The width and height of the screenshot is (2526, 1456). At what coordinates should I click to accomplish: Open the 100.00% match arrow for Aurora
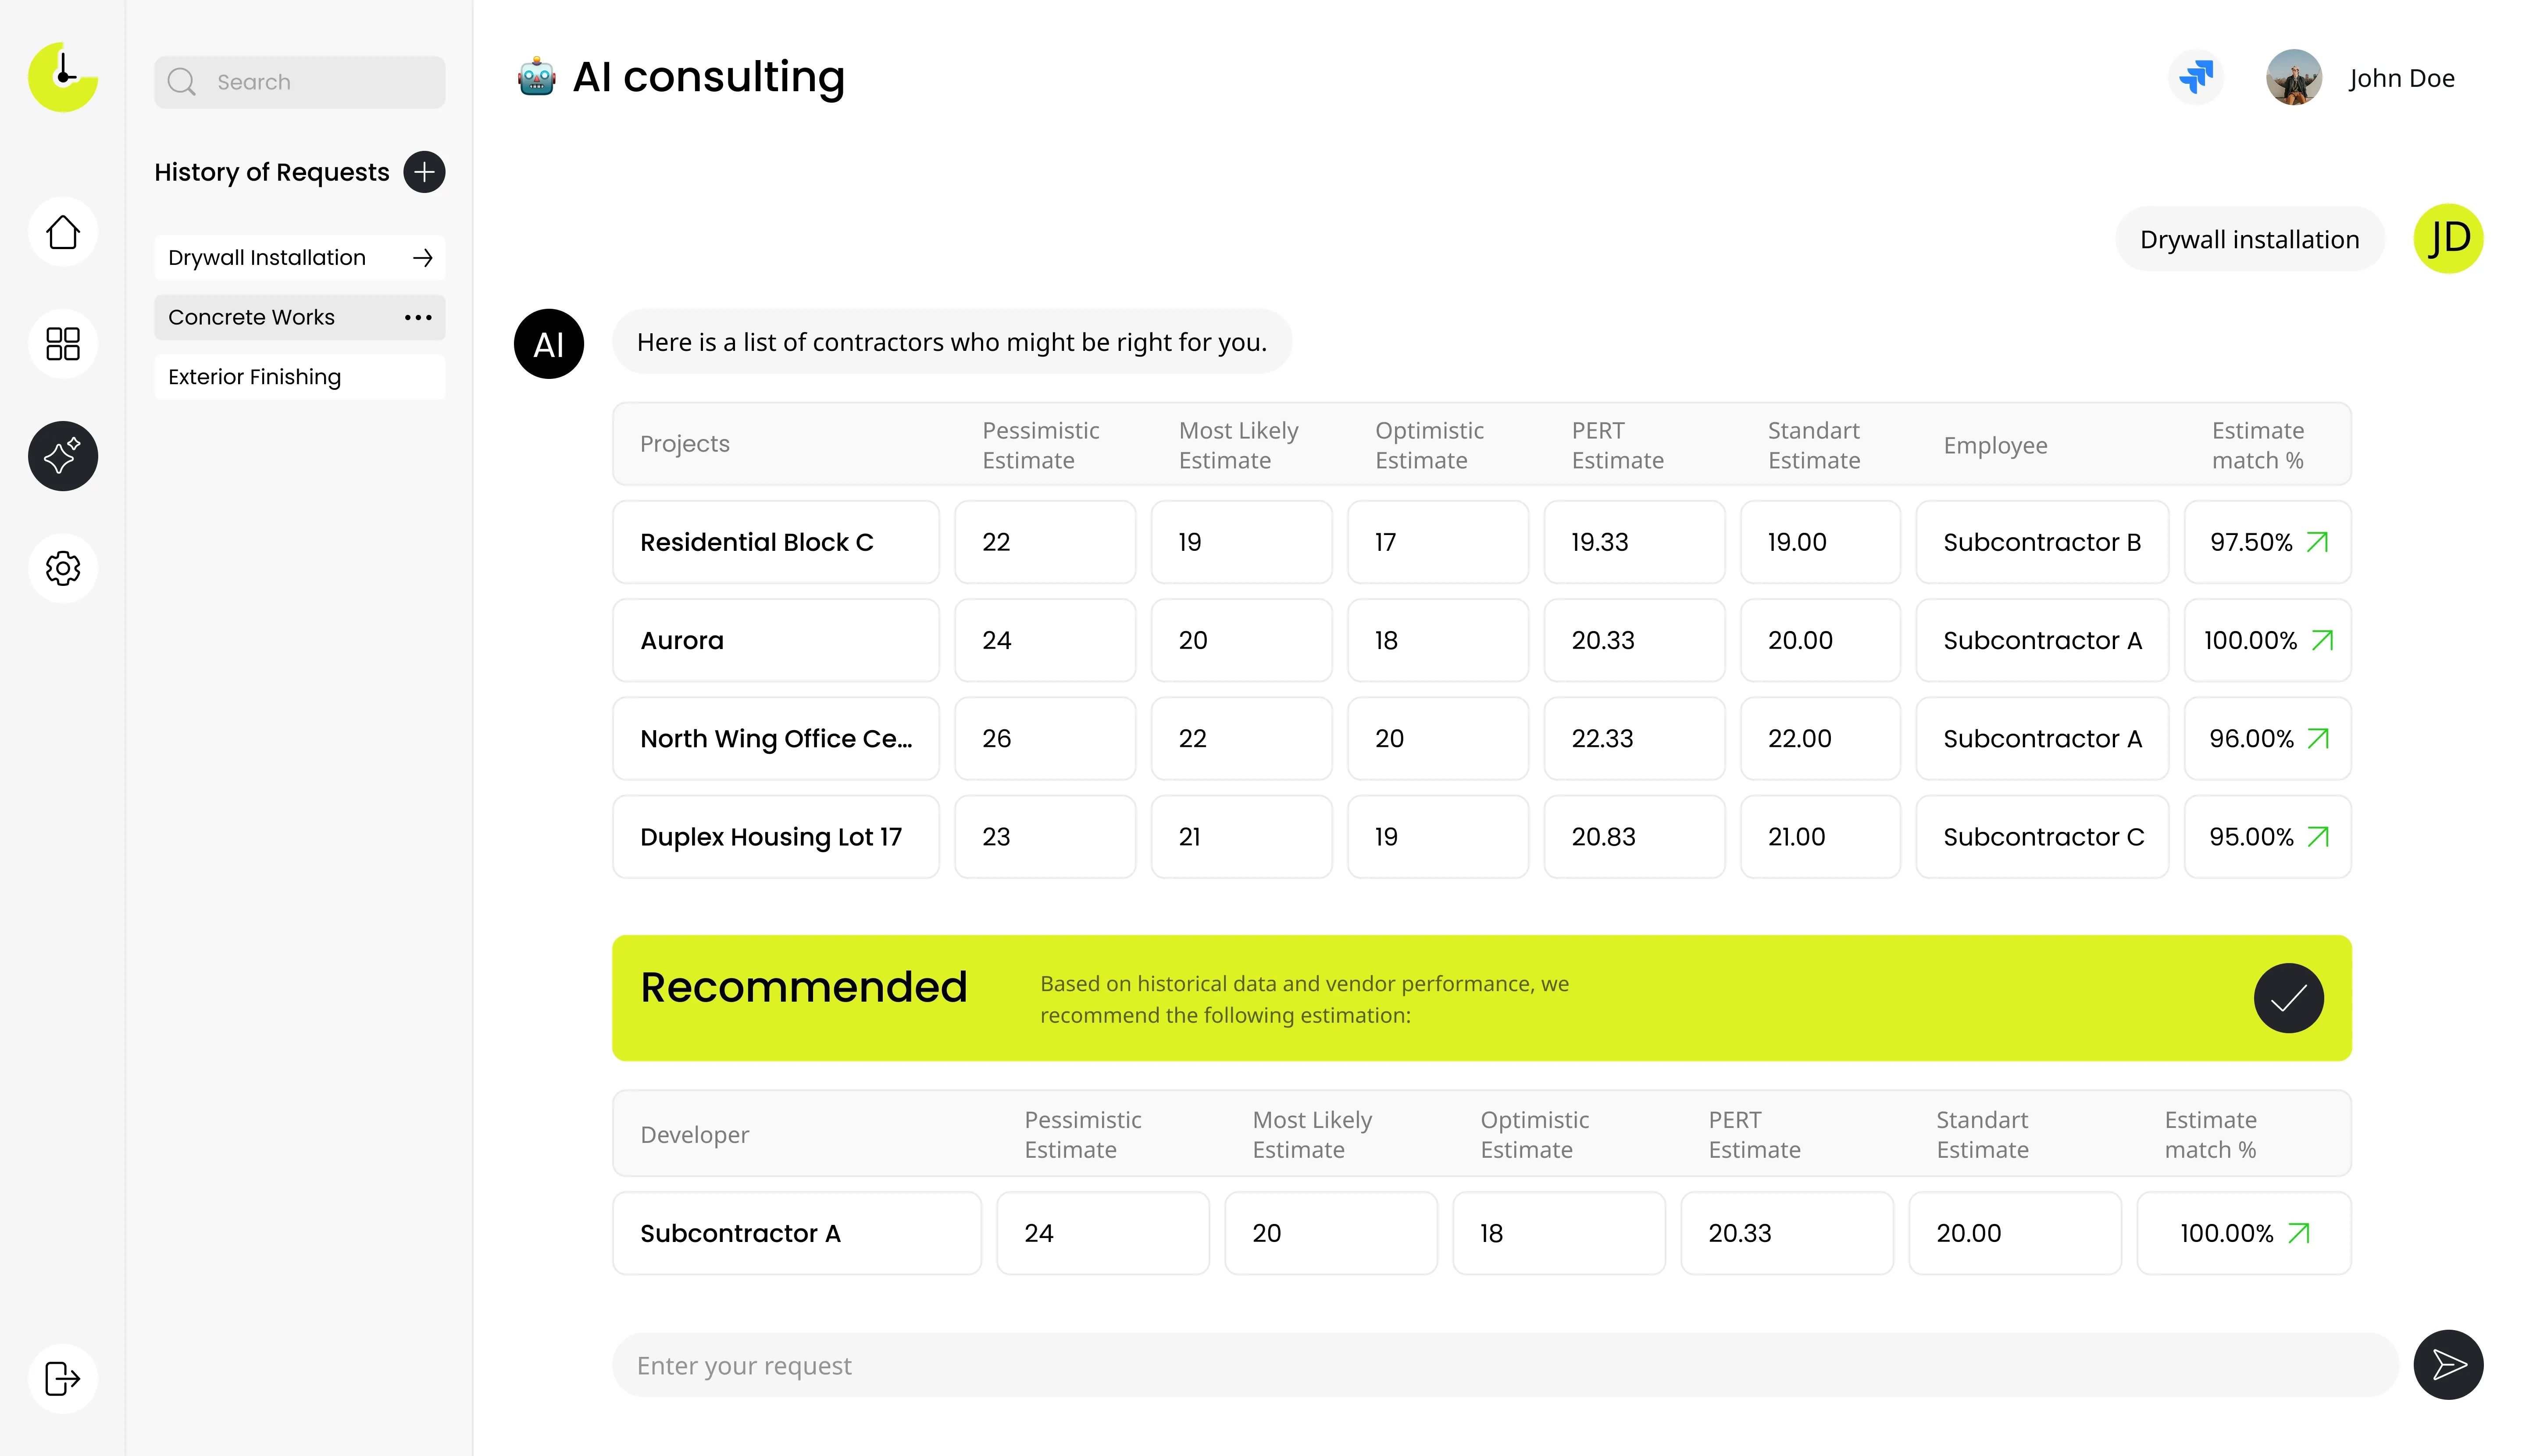(x=2322, y=640)
